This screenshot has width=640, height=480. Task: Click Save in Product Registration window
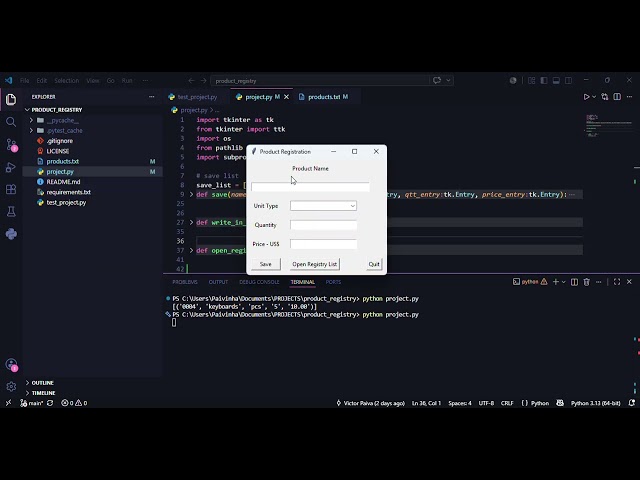click(266, 264)
